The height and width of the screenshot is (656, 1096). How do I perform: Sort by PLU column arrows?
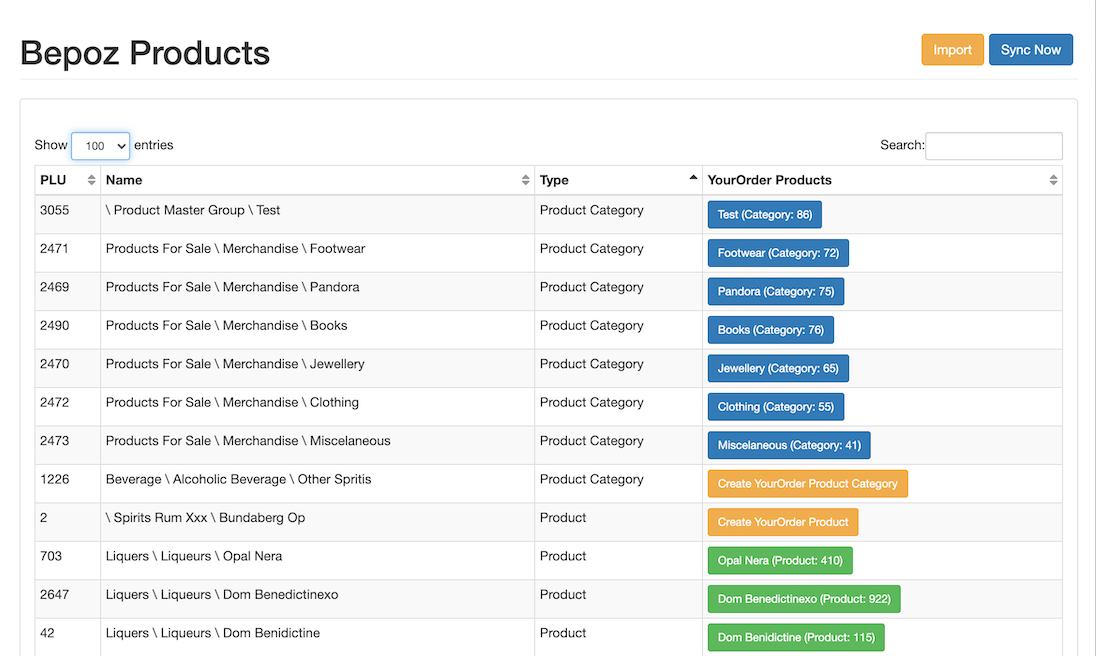(x=91, y=180)
